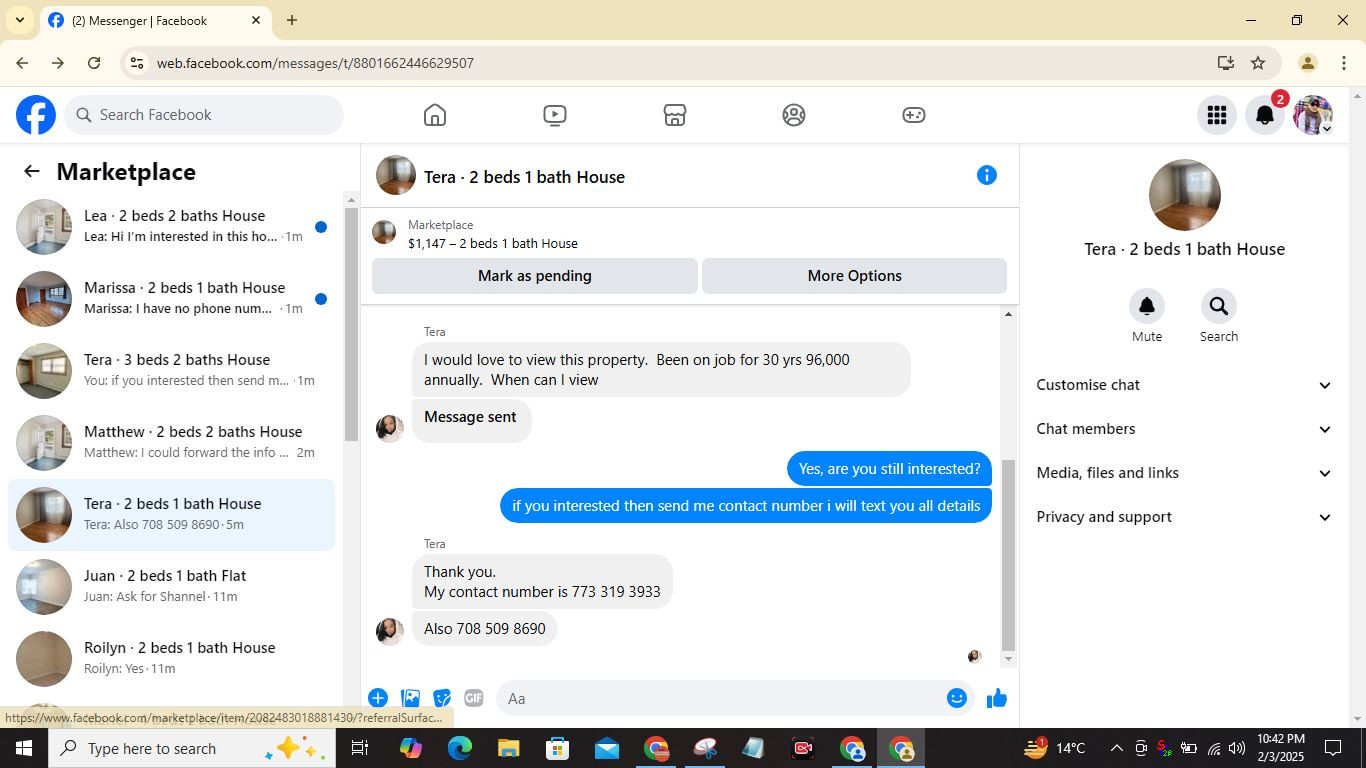The image size is (1366, 768).
Task: Expand Privacy and support section
Action: (x=1184, y=517)
